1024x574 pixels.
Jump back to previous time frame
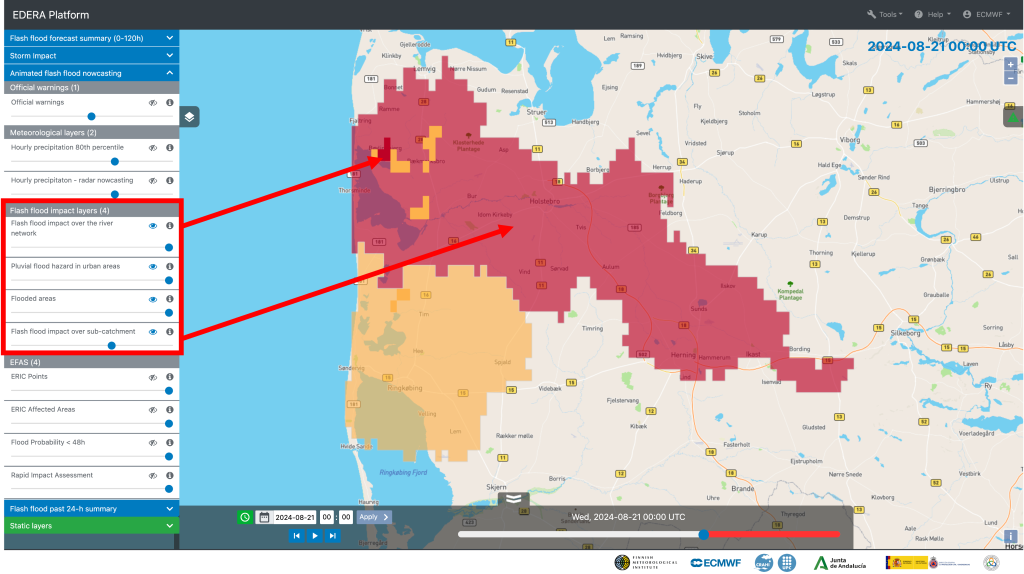pos(297,536)
